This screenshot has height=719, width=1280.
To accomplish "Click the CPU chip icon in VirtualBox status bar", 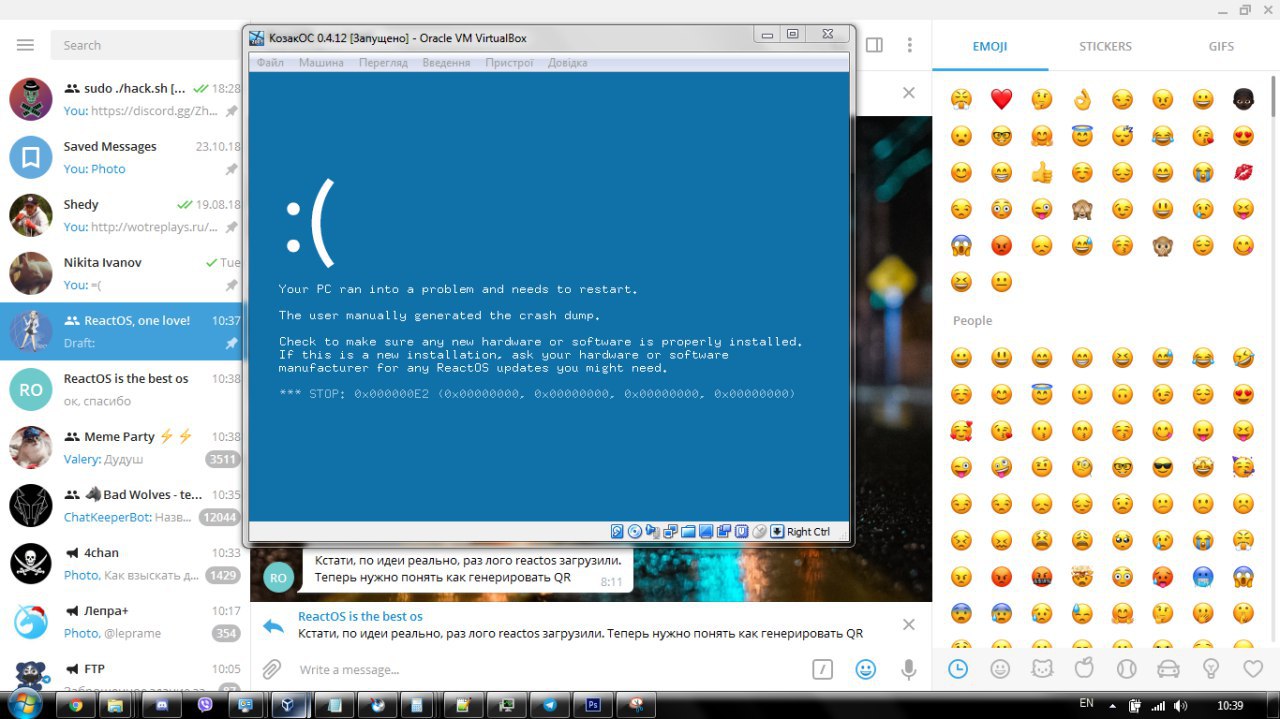I will [741, 531].
